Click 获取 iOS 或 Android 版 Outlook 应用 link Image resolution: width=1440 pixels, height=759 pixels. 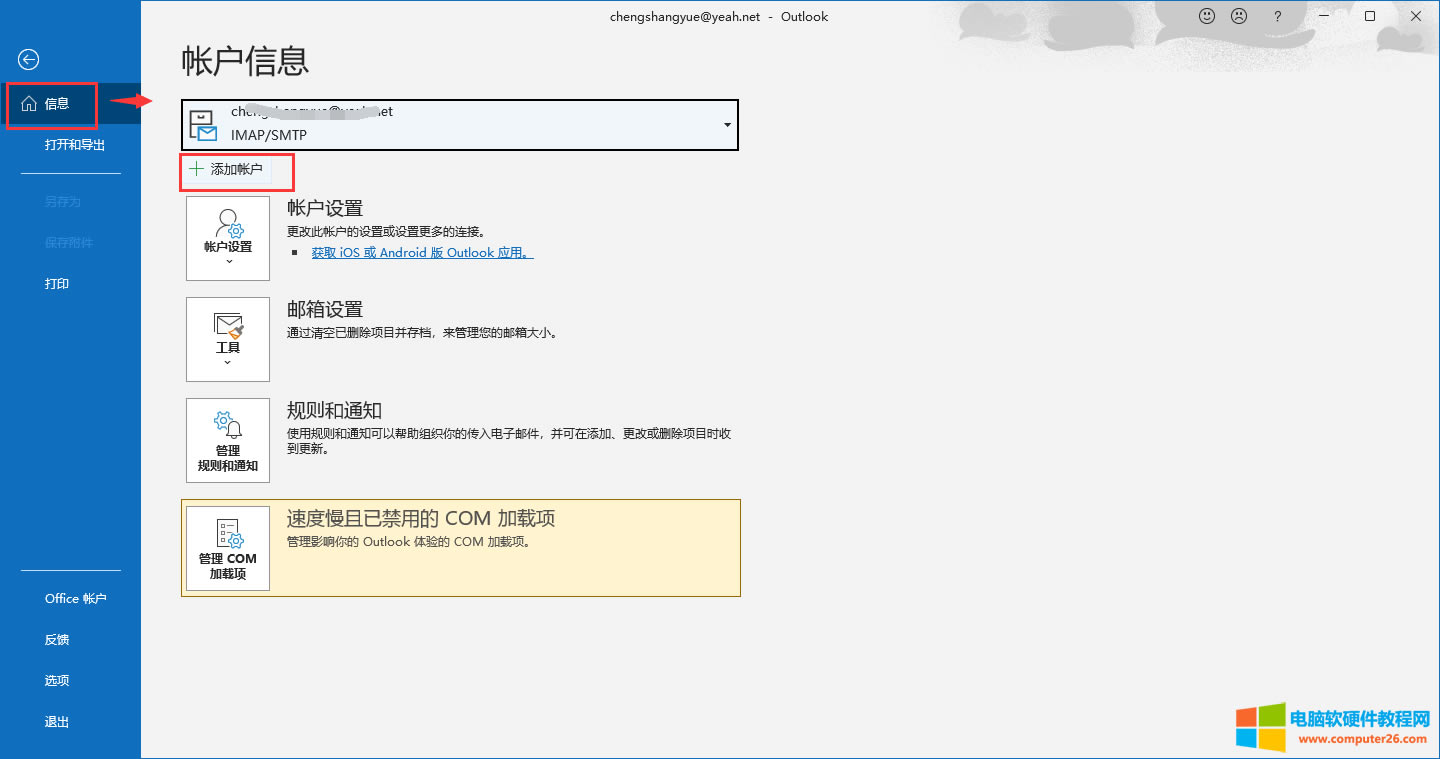422,253
